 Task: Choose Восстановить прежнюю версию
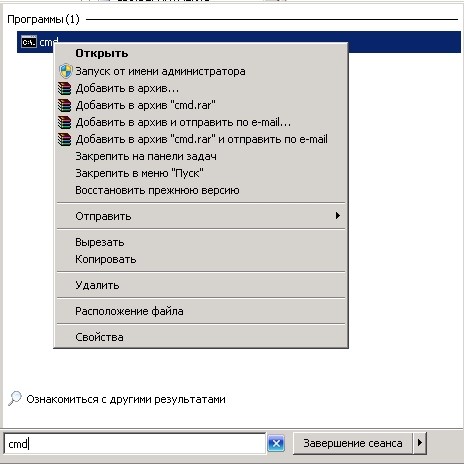[x=201, y=190]
